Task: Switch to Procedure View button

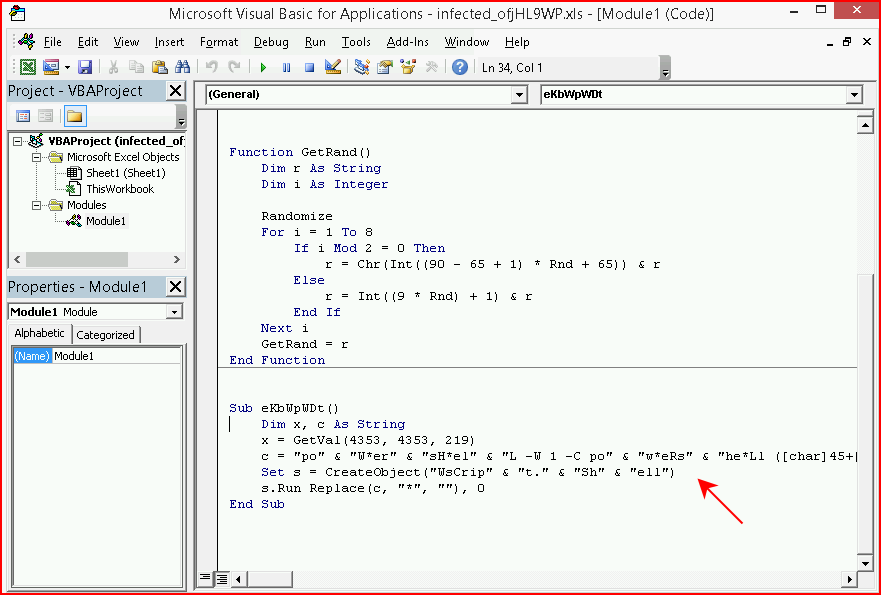Action: pyautogui.click(x=205, y=578)
